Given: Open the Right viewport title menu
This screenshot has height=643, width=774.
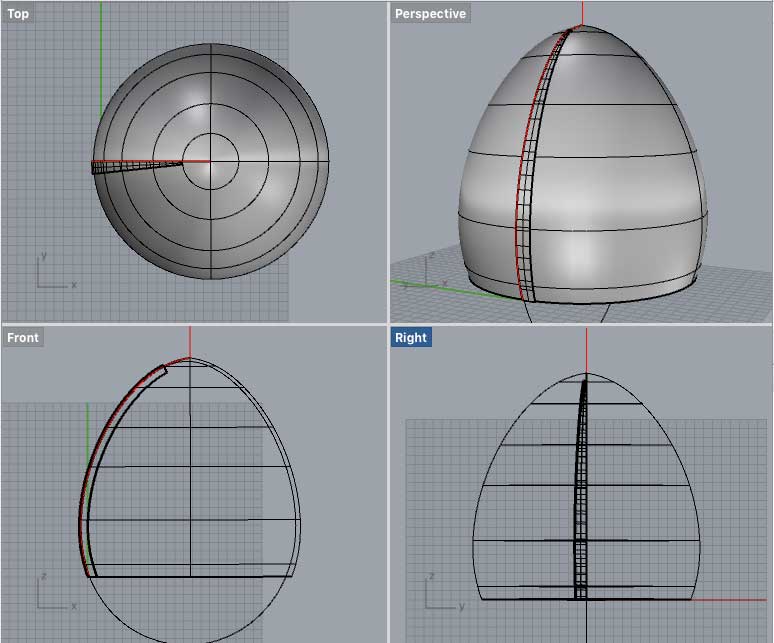Looking at the screenshot, I should click(411, 338).
